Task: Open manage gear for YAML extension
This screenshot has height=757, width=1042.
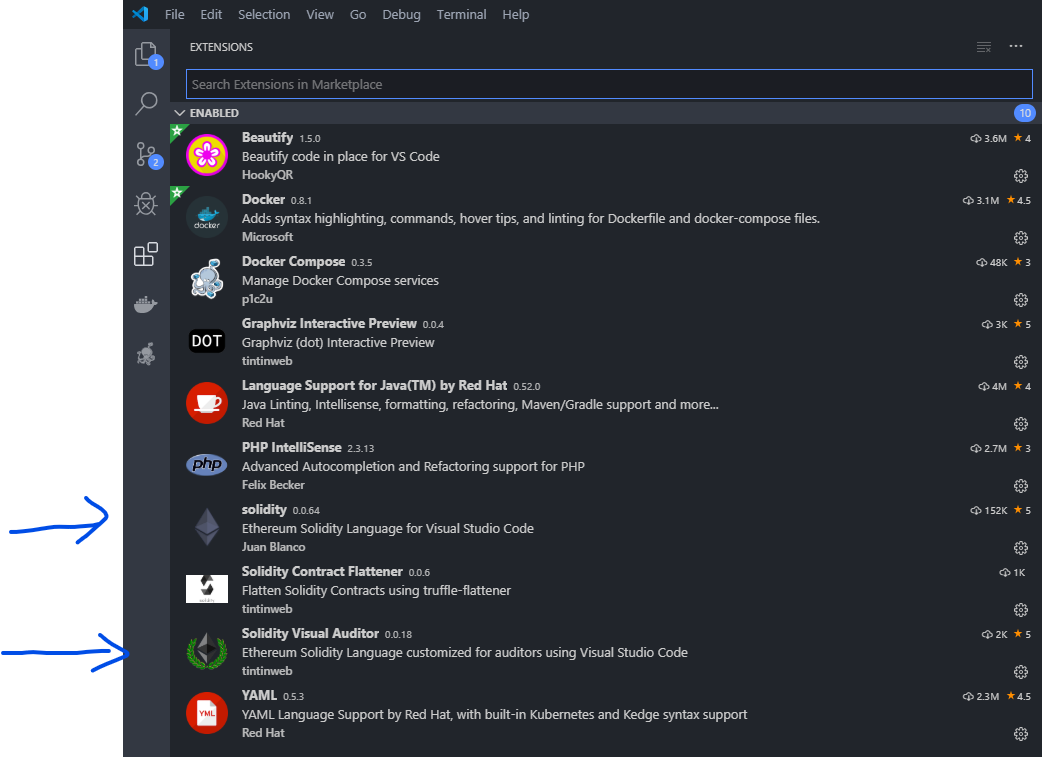Action: [1021, 734]
